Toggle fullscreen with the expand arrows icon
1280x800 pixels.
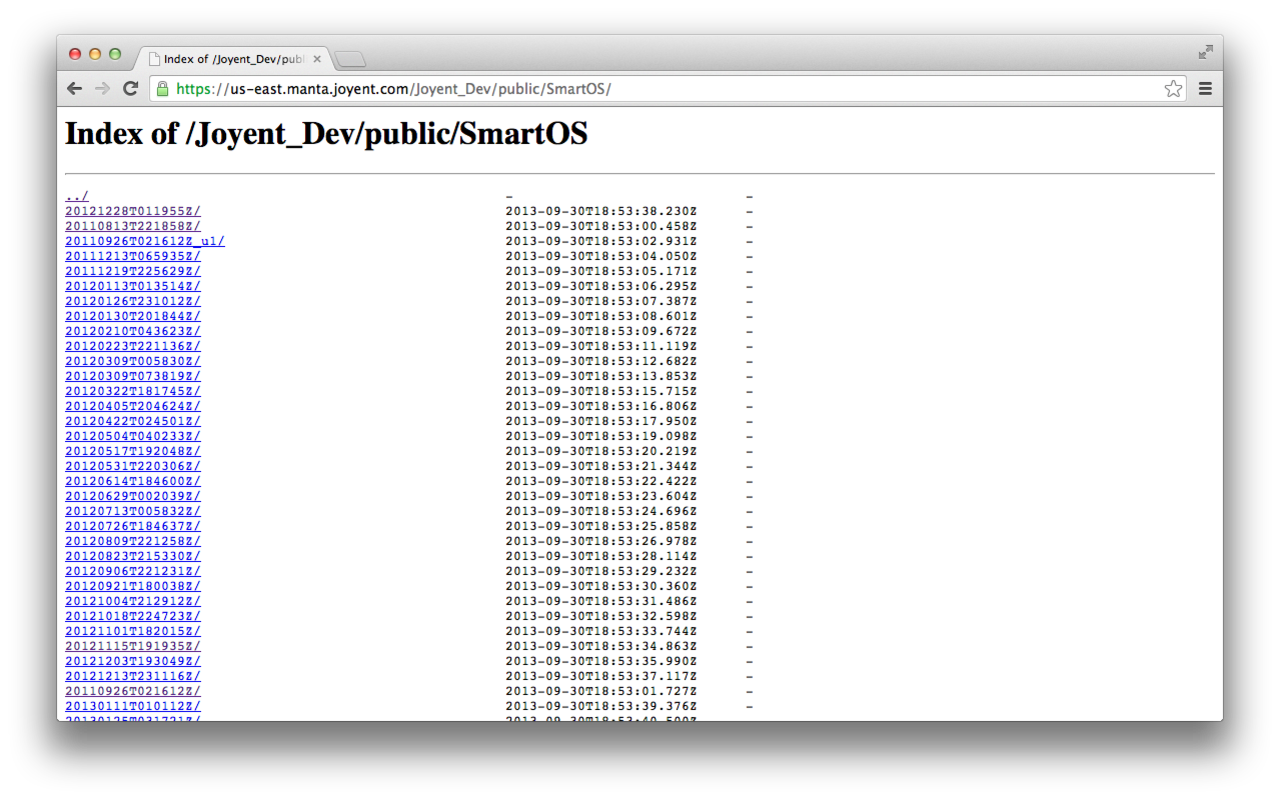(1206, 52)
